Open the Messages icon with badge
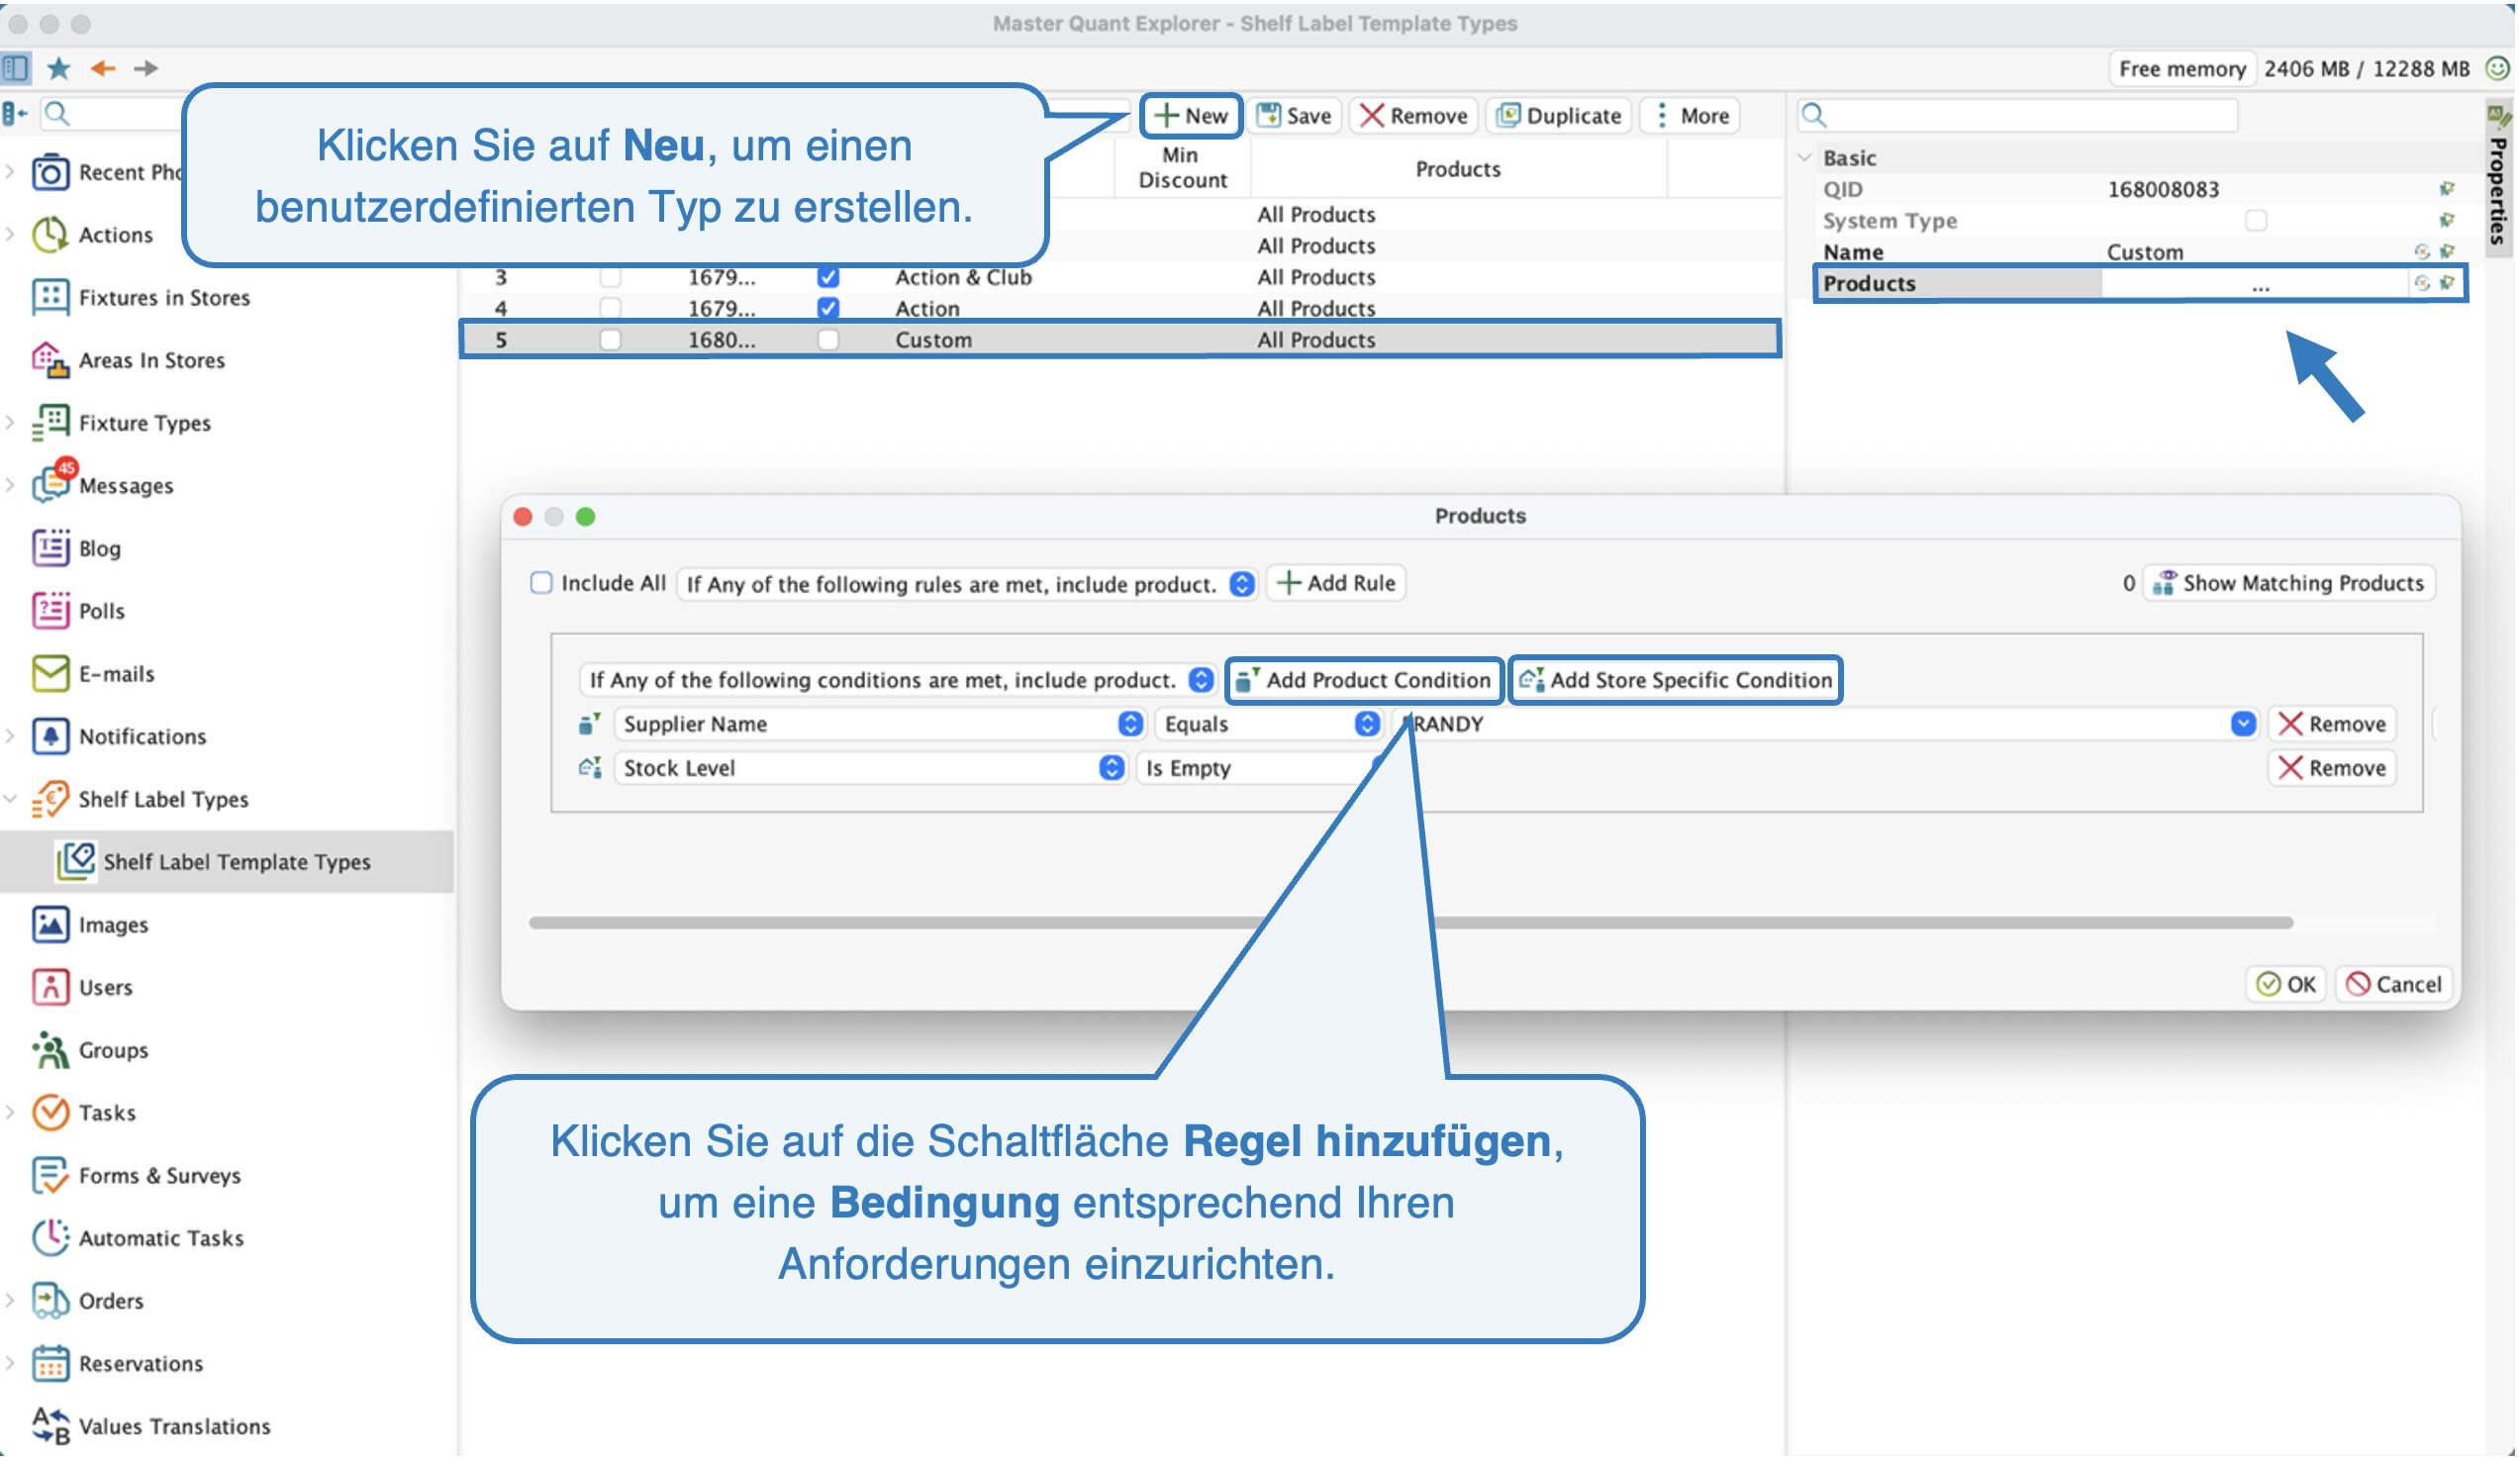Viewport: 2520px width, 1461px height. click(x=52, y=483)
